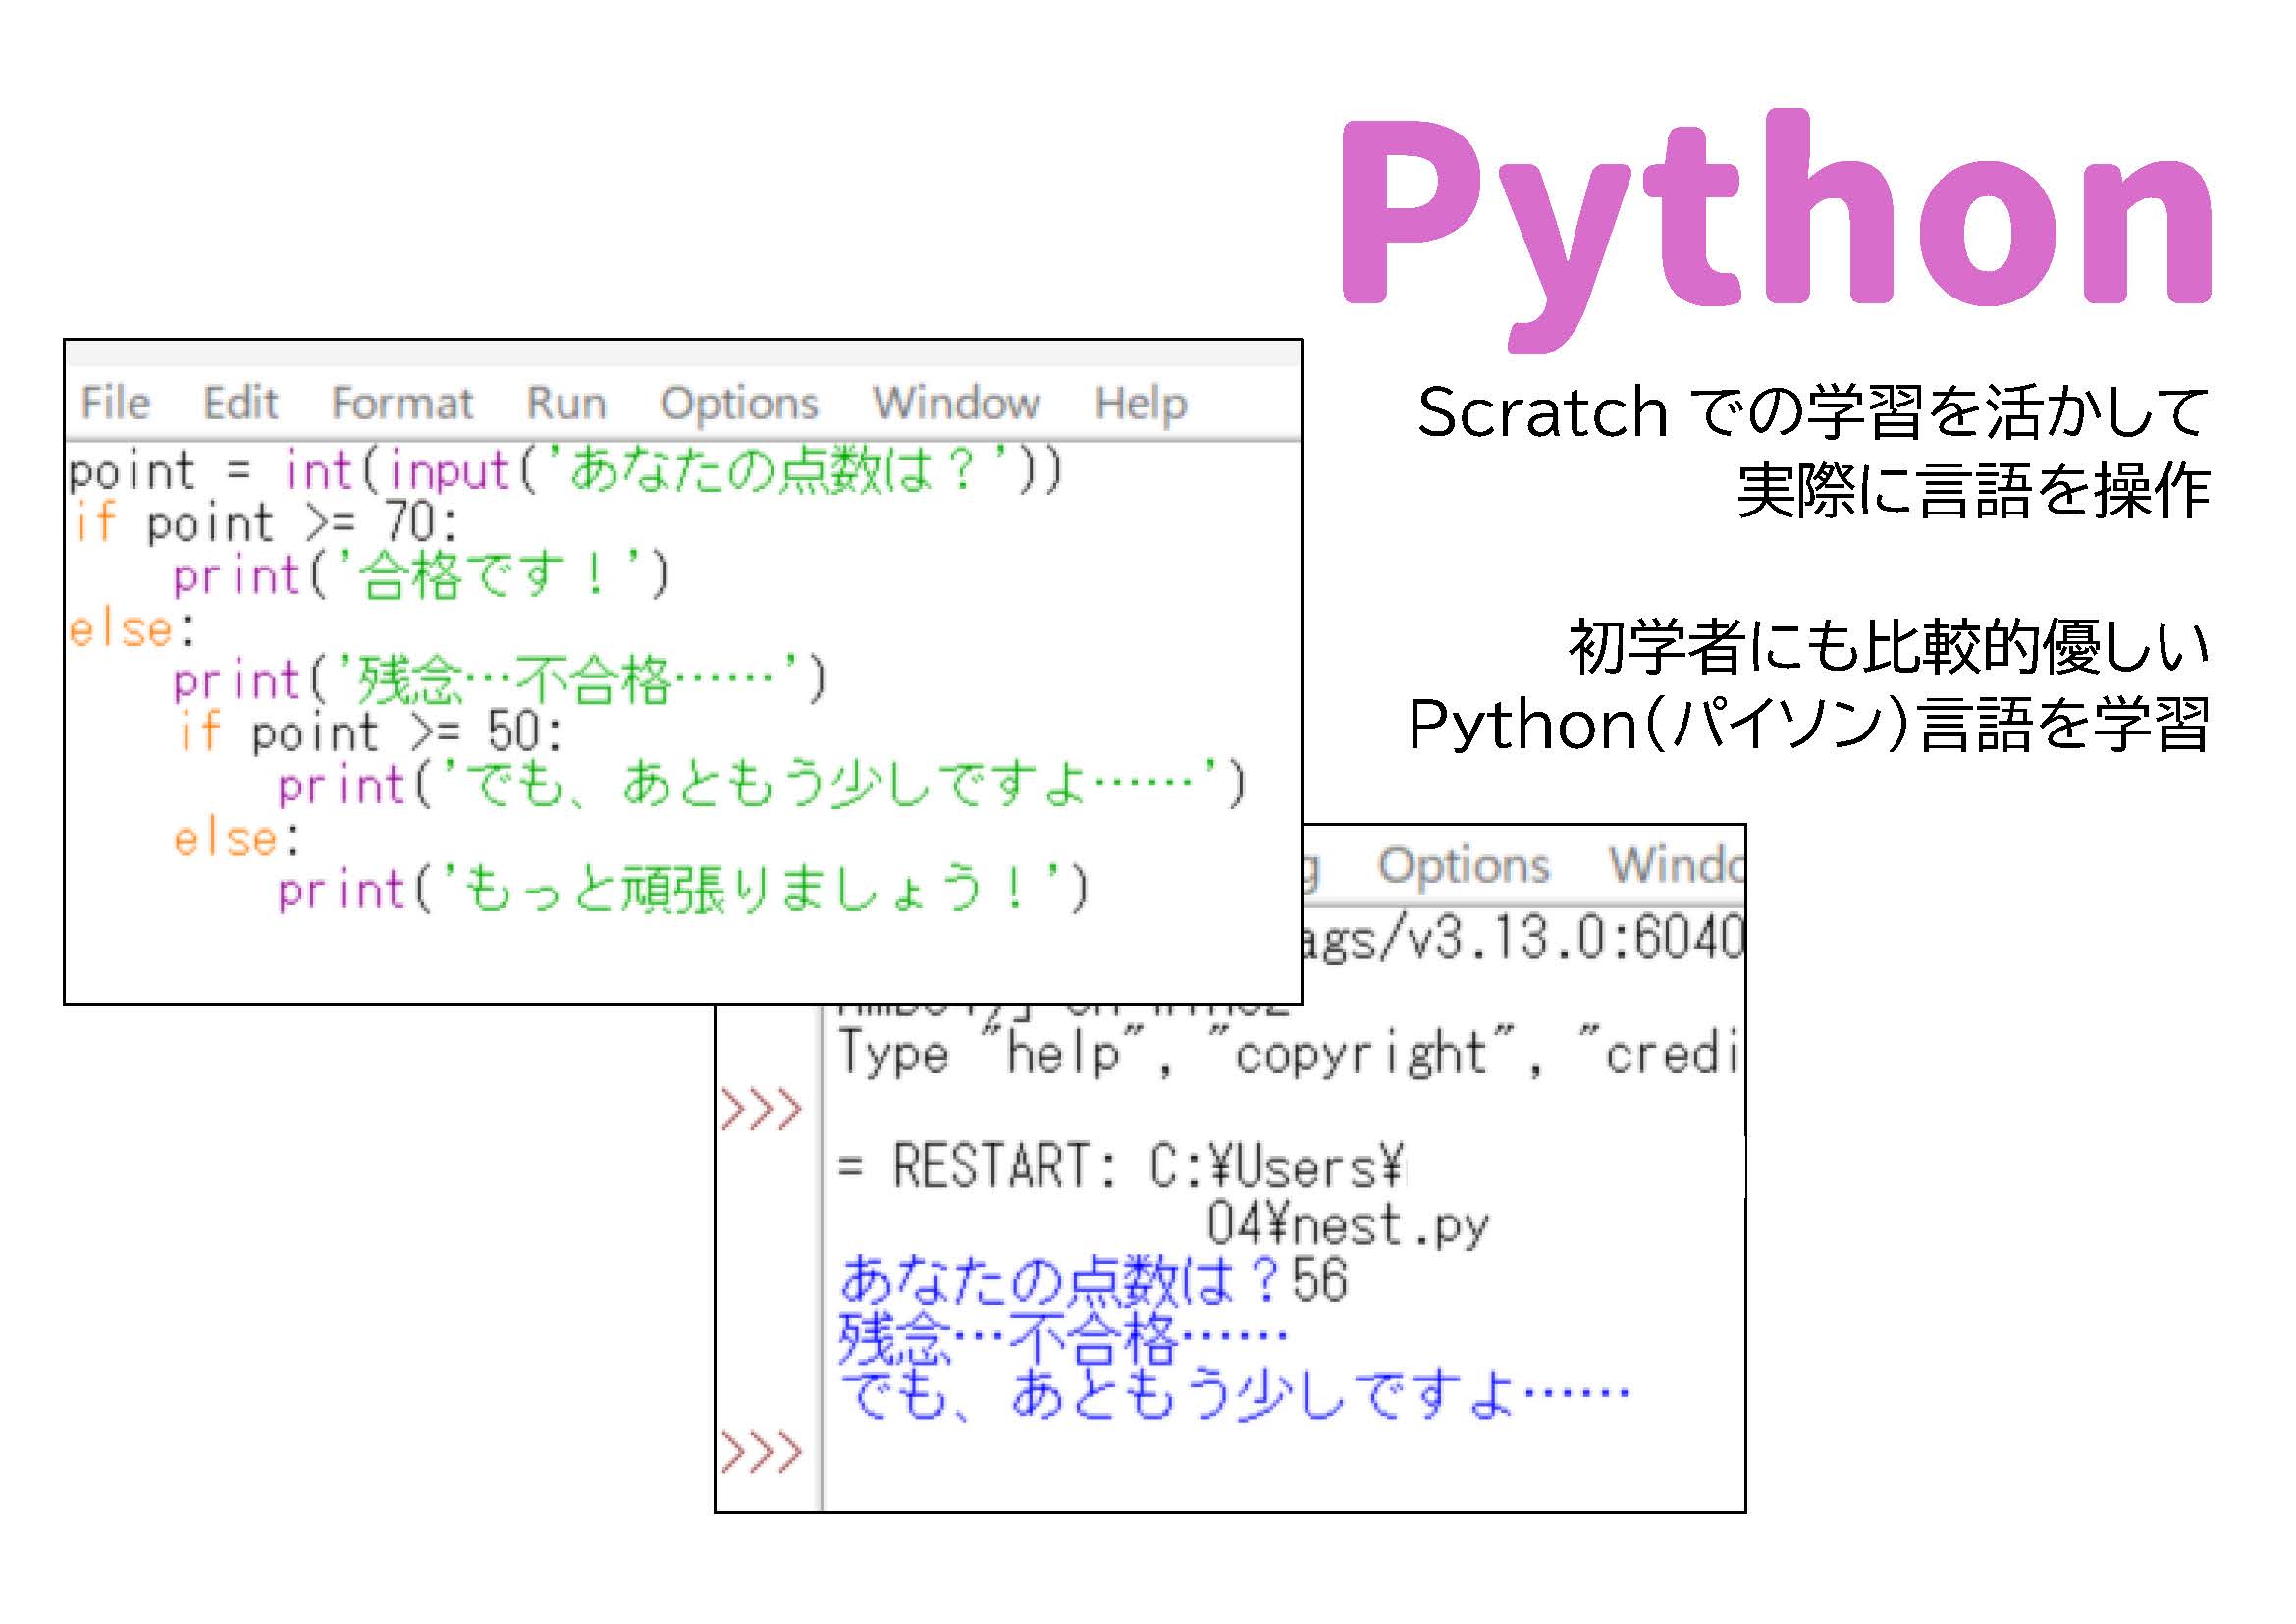Open the editor window's Options menu
This screenshot has height=1624, width=2296.
(x=739, y=403)
